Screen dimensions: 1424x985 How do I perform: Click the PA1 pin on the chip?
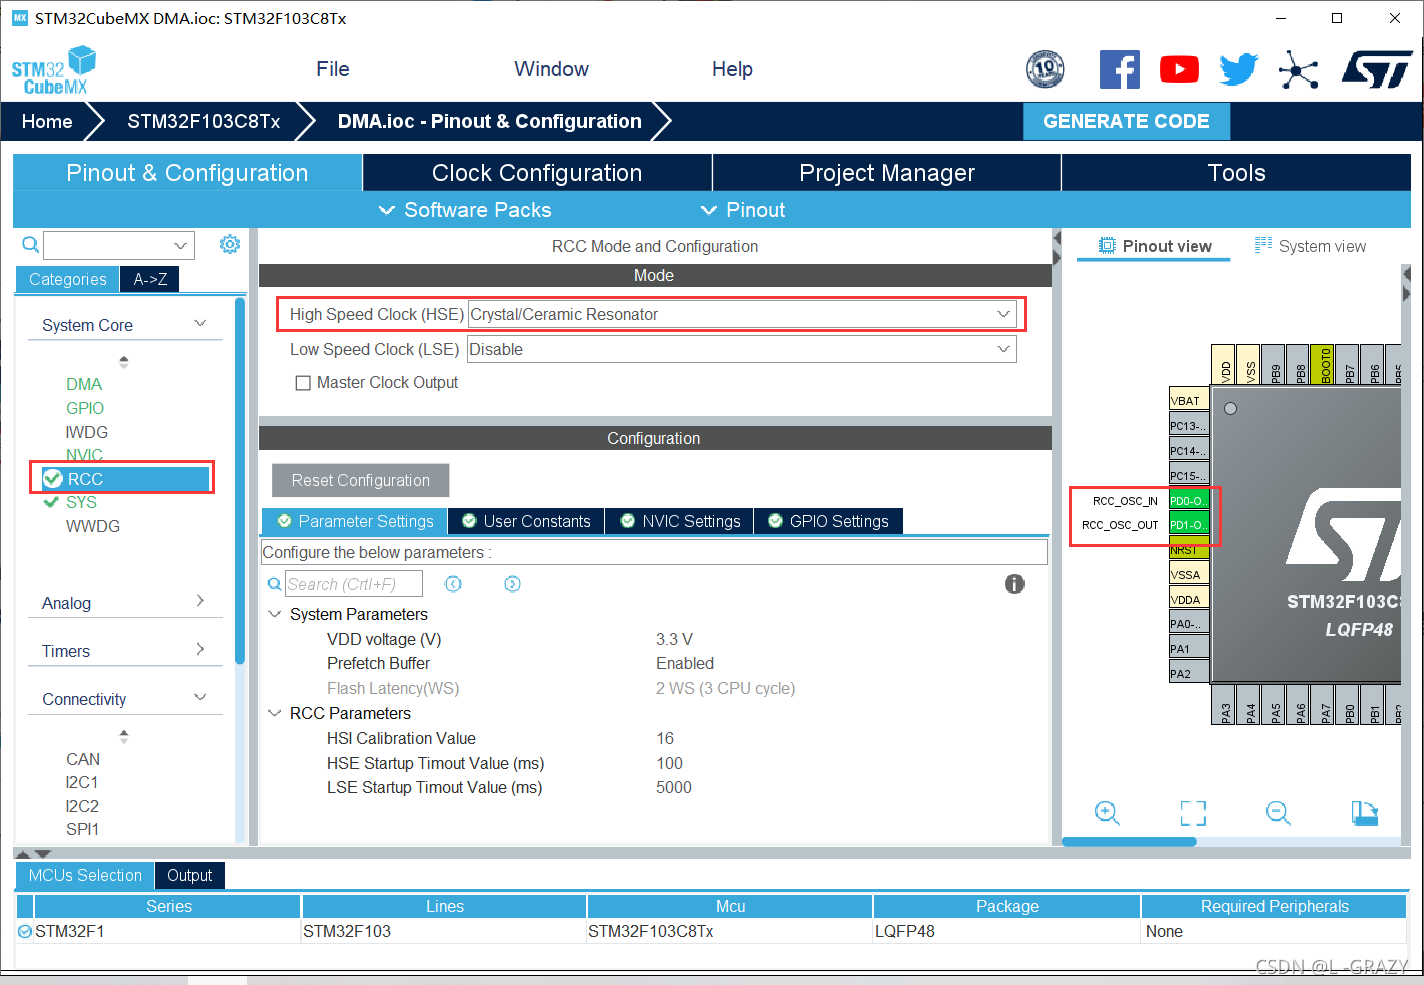(1189, 648)
